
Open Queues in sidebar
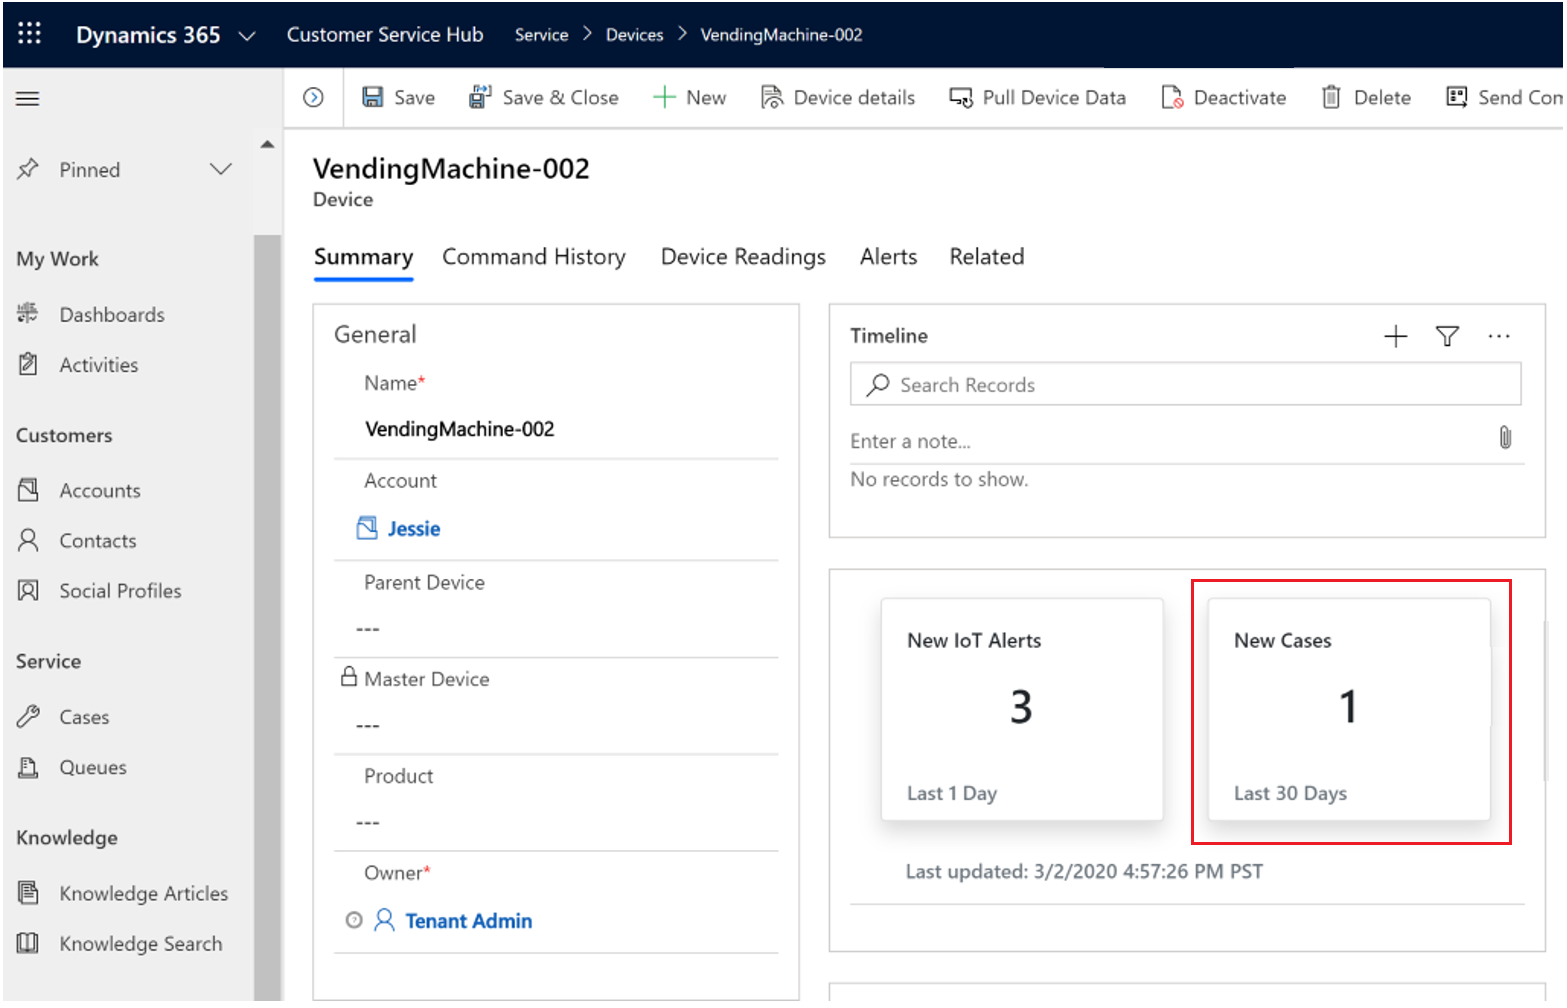93,767
